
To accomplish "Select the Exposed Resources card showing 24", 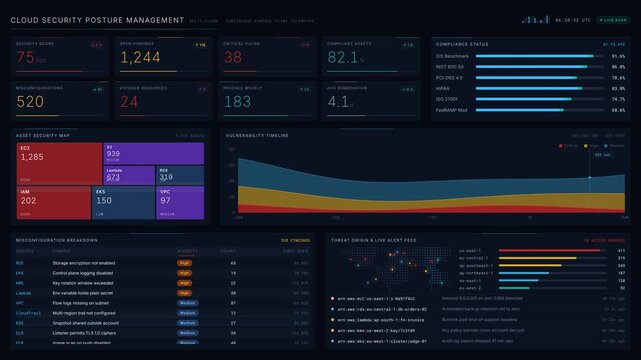I will [164, 101].
